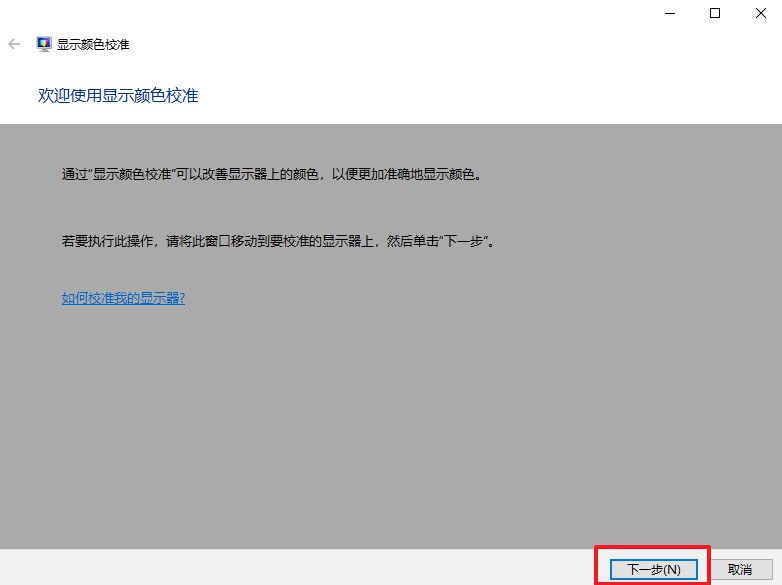
Task: Click the back arrow in the header
Action: pyautogui.click(x=14, y=44)
